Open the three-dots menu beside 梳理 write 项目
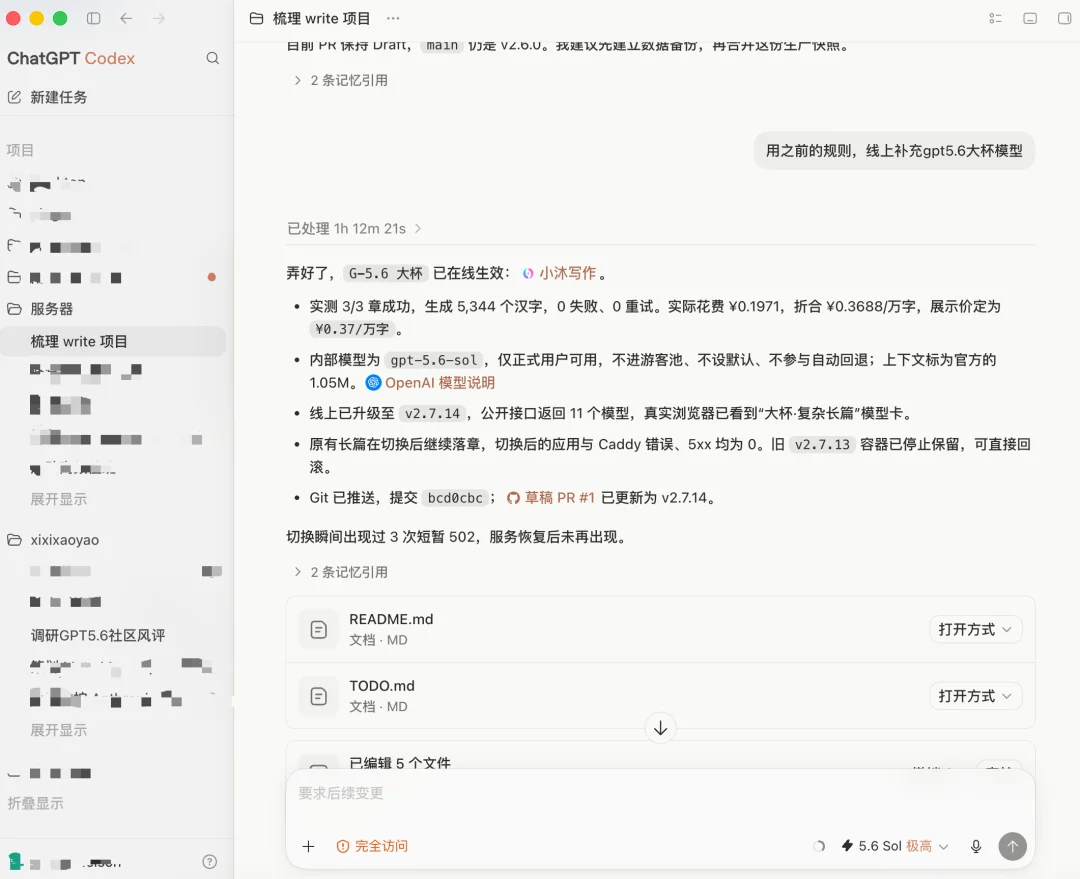The width and height of the screenshot is (1080, 879). 393,19
